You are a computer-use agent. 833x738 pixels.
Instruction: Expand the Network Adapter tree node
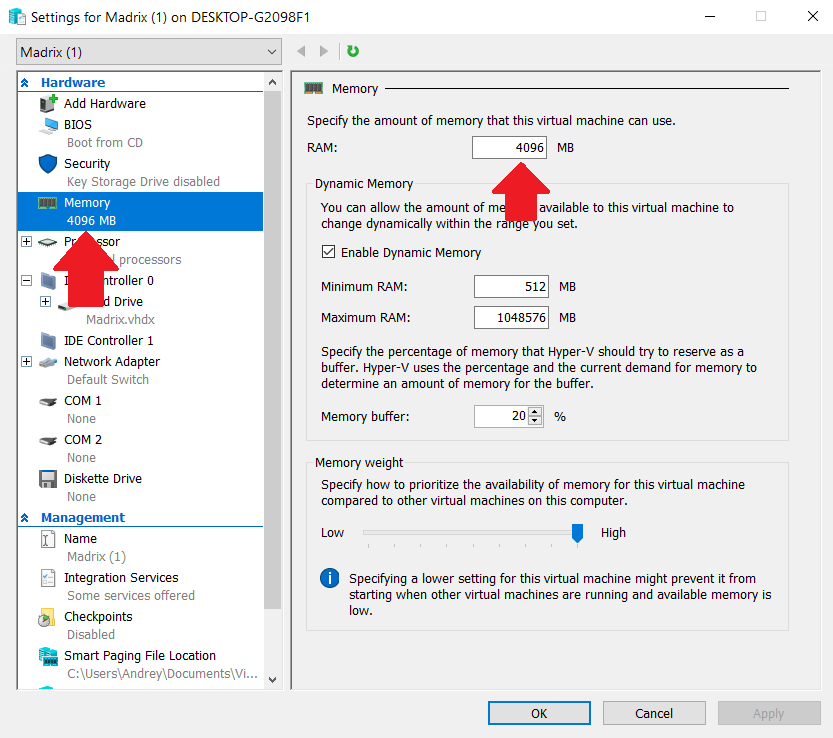26,362
